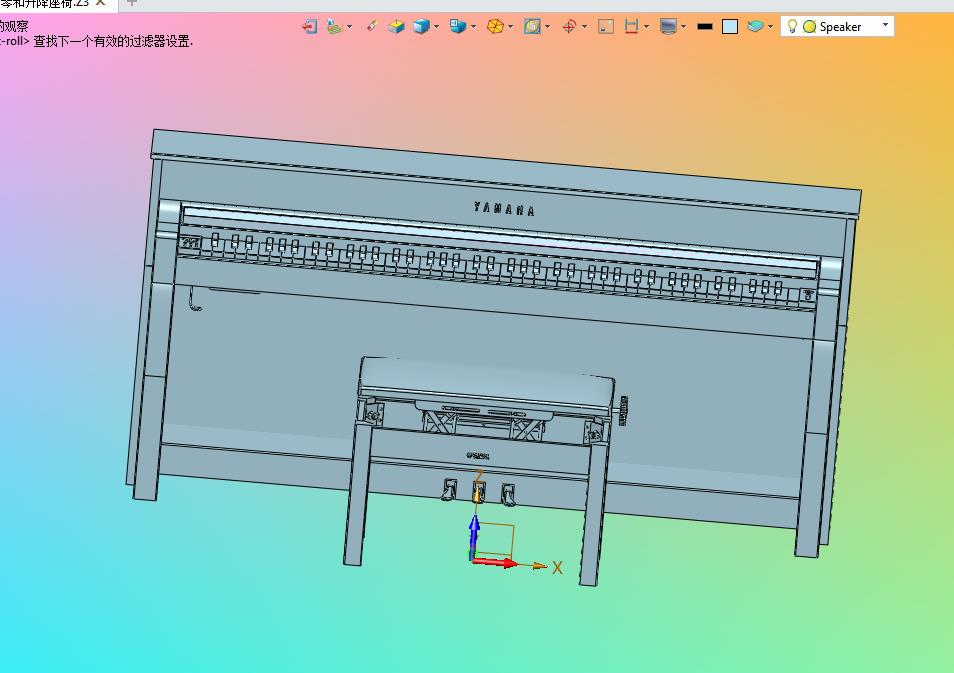Screen dimensions: 954x673
Task: Click the black color swatch
Action: (x=705, y=26)
